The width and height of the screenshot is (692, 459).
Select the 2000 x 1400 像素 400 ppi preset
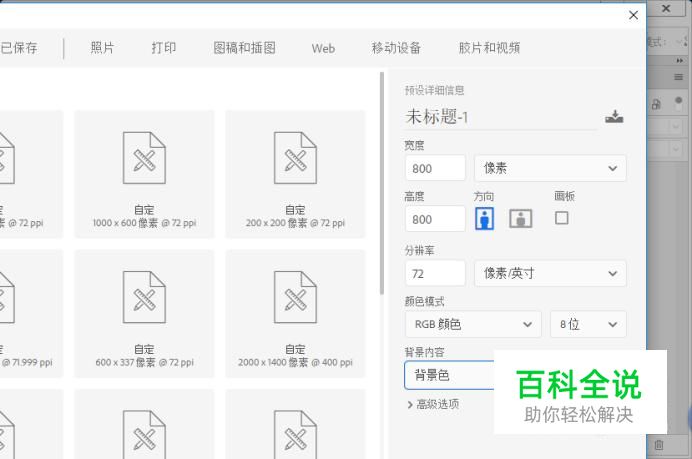[295, 314]
